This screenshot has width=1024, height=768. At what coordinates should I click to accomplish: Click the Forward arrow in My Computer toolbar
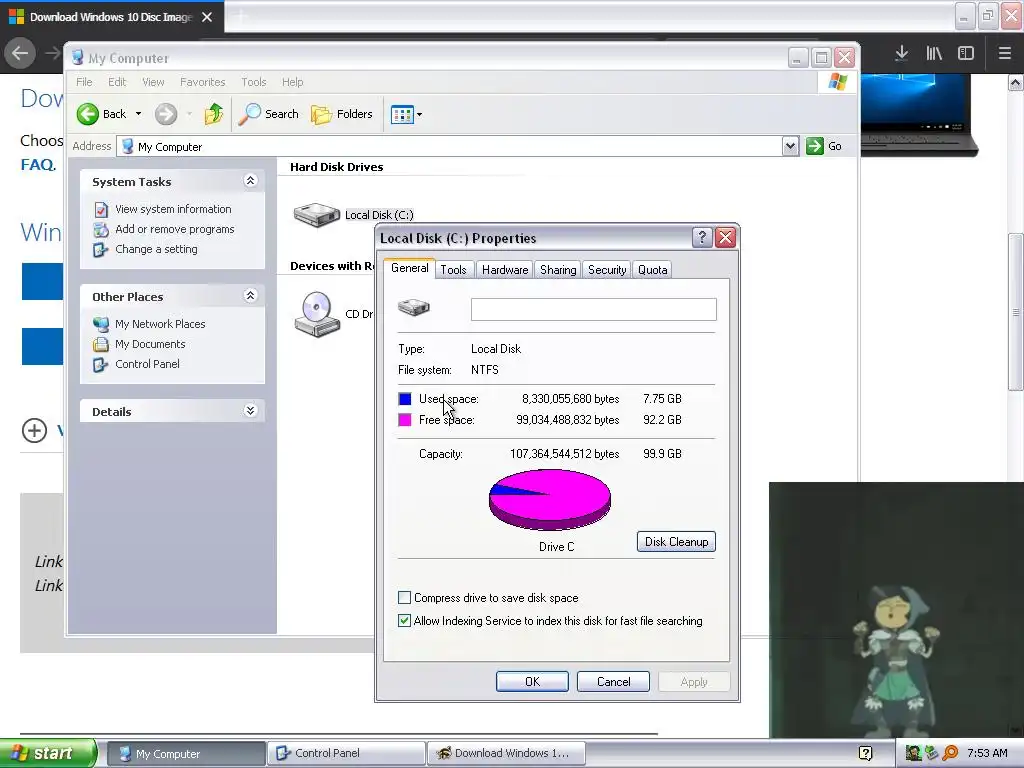166,114
